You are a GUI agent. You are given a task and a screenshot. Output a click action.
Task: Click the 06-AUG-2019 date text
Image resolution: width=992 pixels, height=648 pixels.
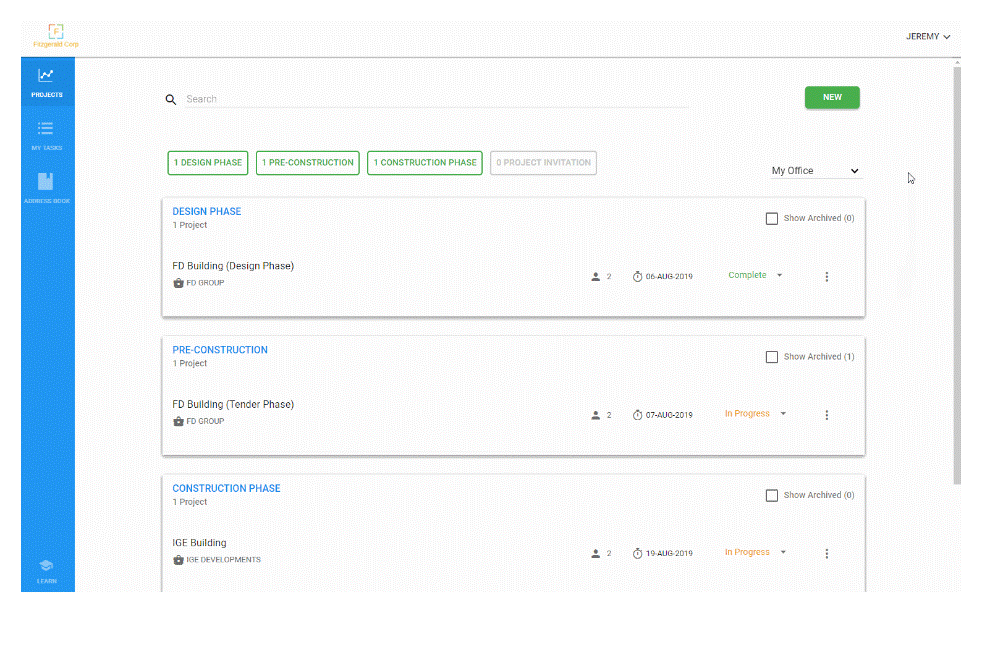tap(669, 277)
